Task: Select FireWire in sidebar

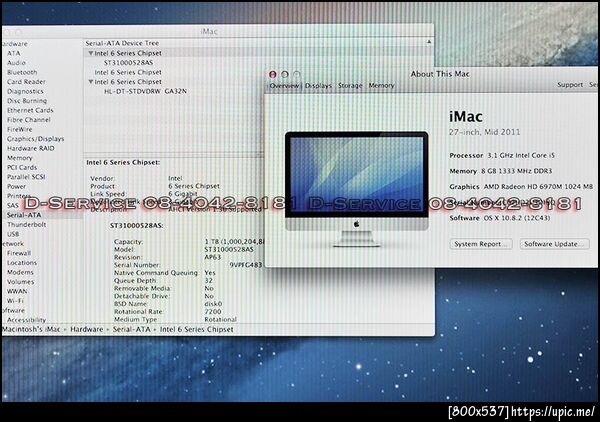Action: point(20,129)
